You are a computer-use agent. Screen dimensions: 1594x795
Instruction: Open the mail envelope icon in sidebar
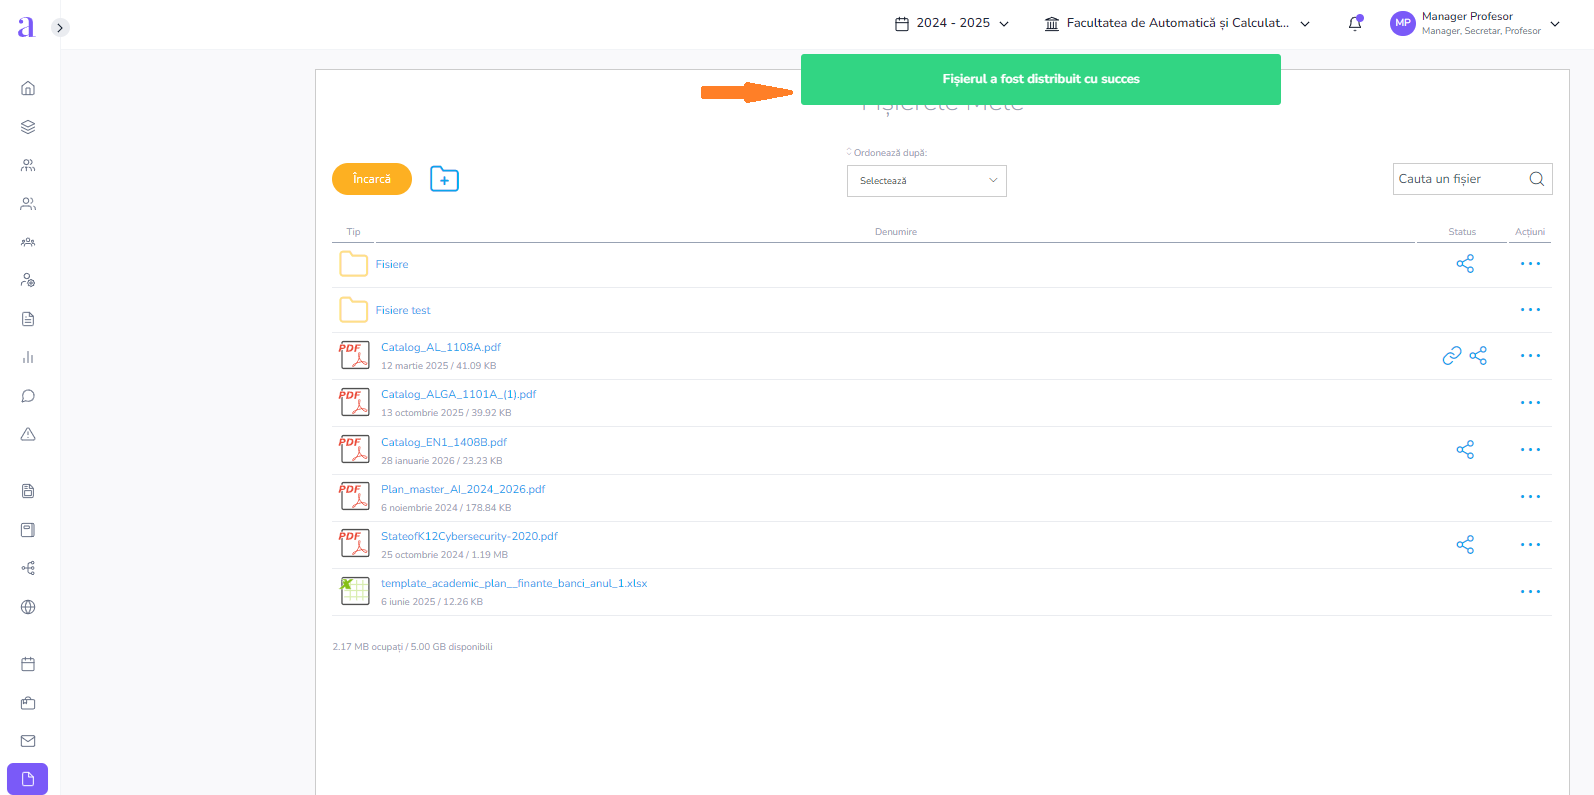pos(28,741)
